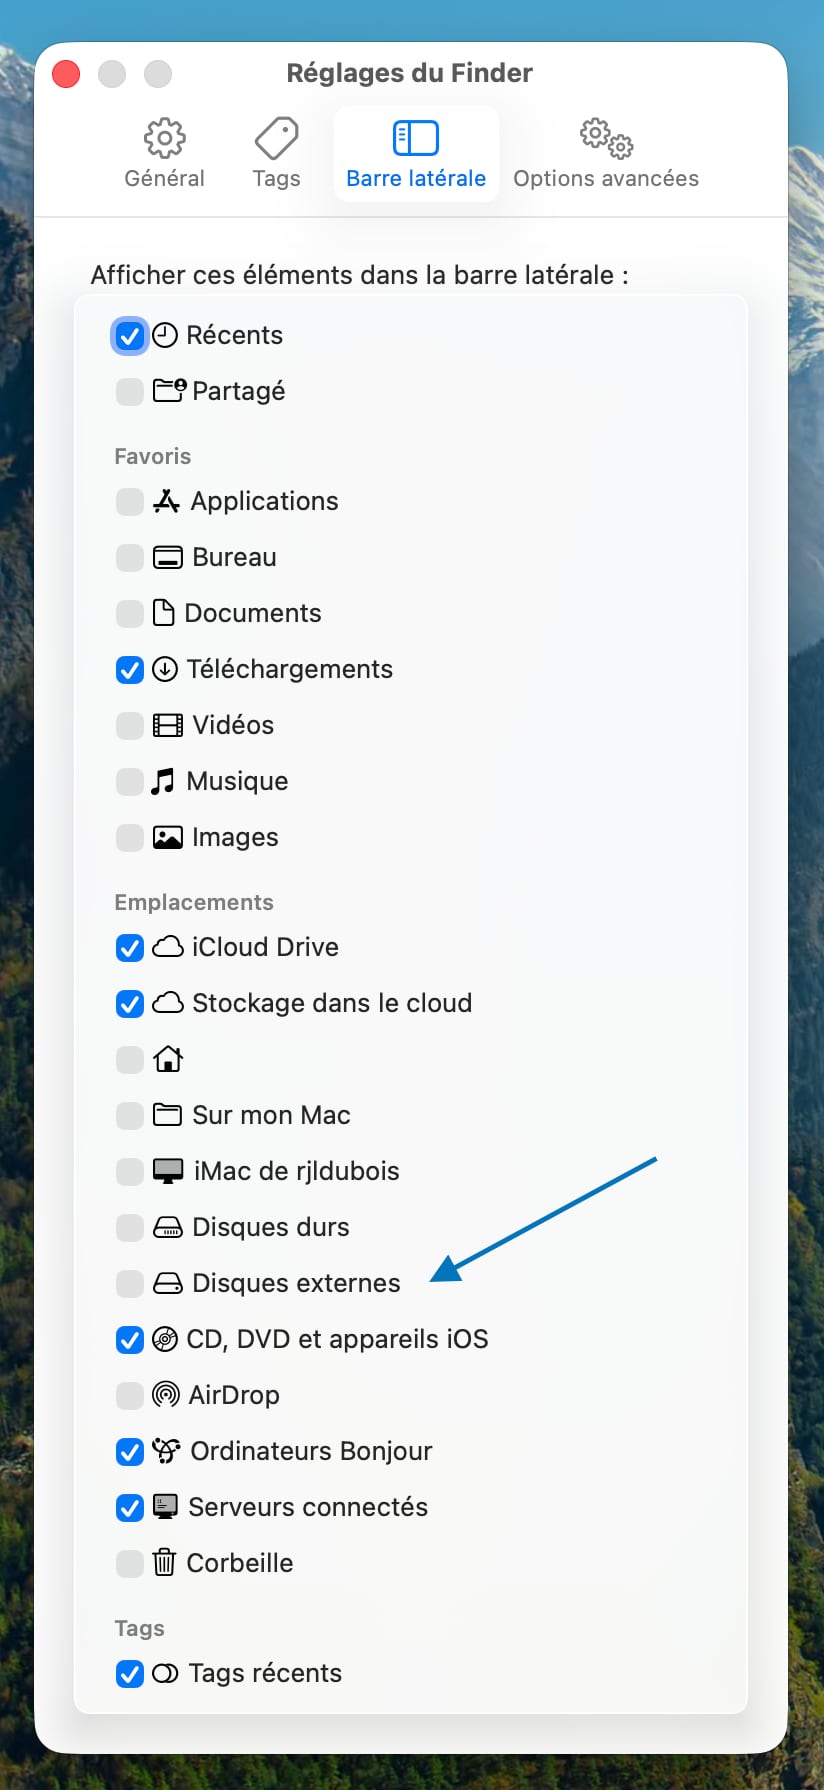Tick the Vidéos checkbox
This screenshot has height=1790, width=824.
[130, 726]
